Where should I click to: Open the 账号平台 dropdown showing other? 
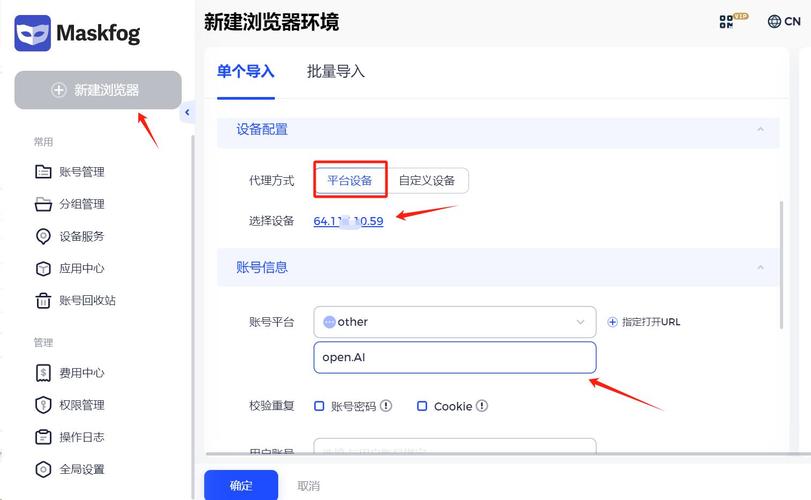[455, 322]
